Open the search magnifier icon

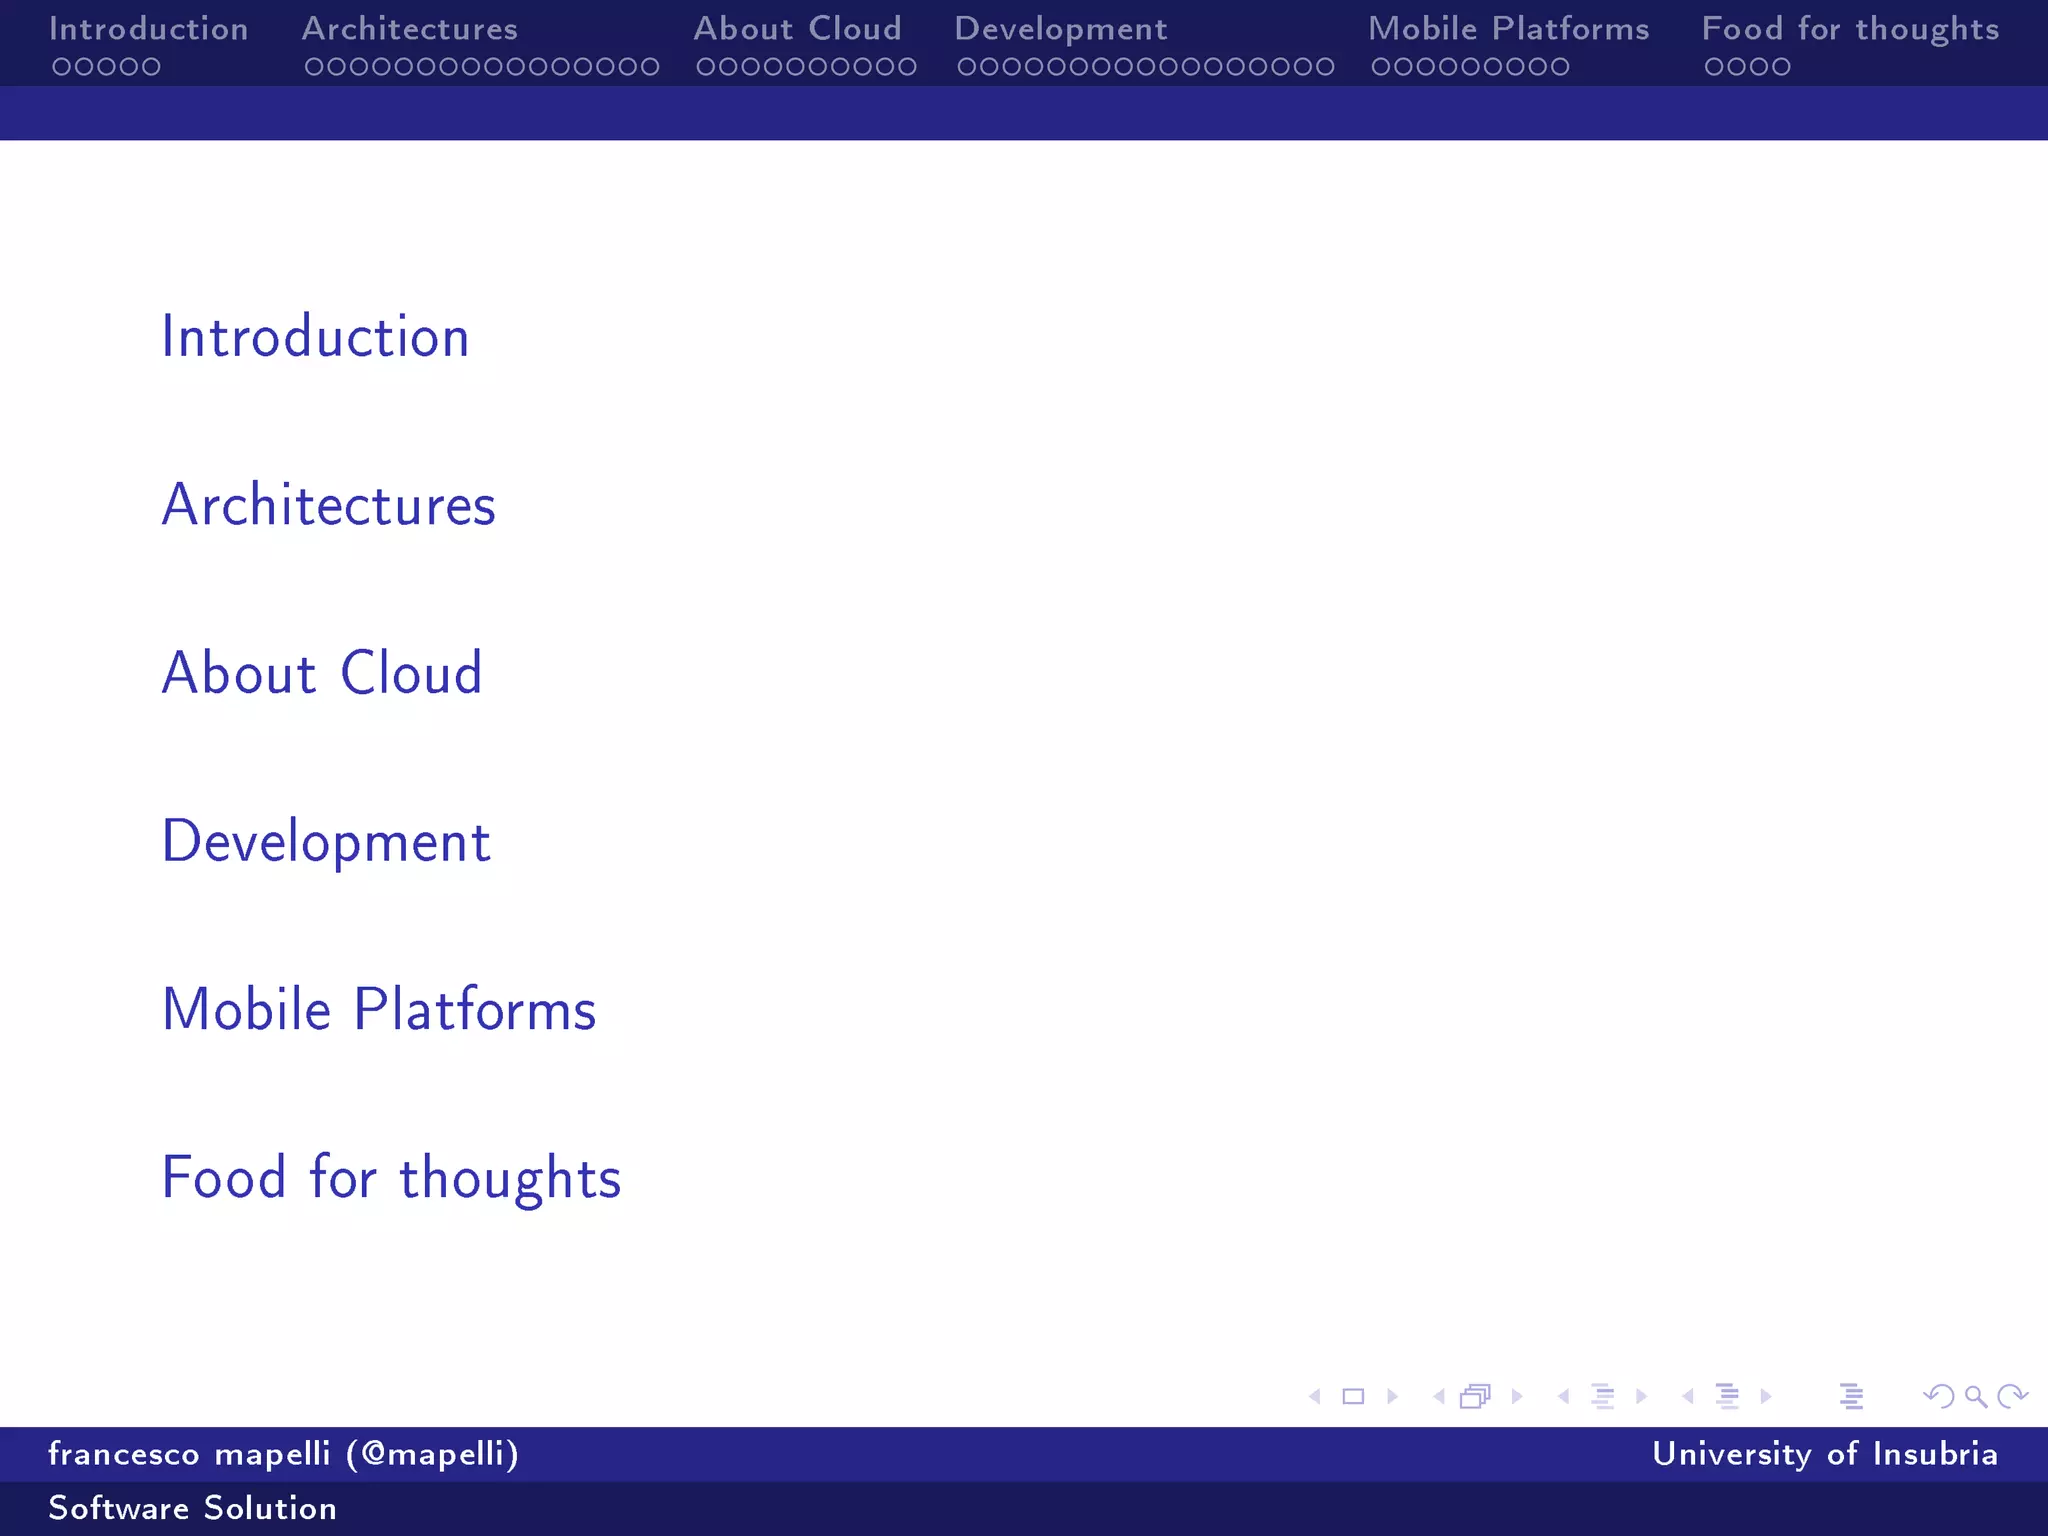[1976, 1396]
